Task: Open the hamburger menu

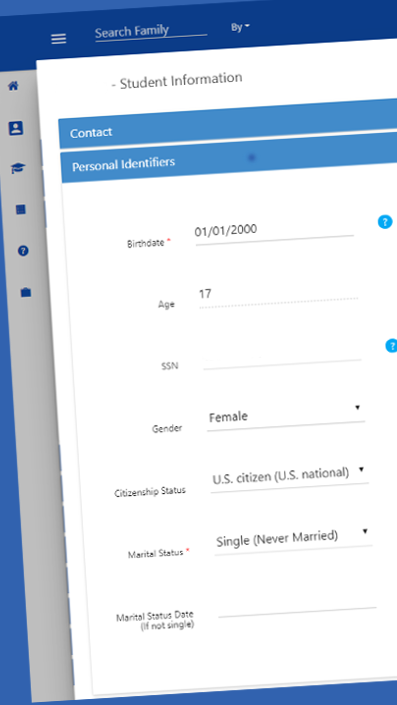Action: [58, 39]
